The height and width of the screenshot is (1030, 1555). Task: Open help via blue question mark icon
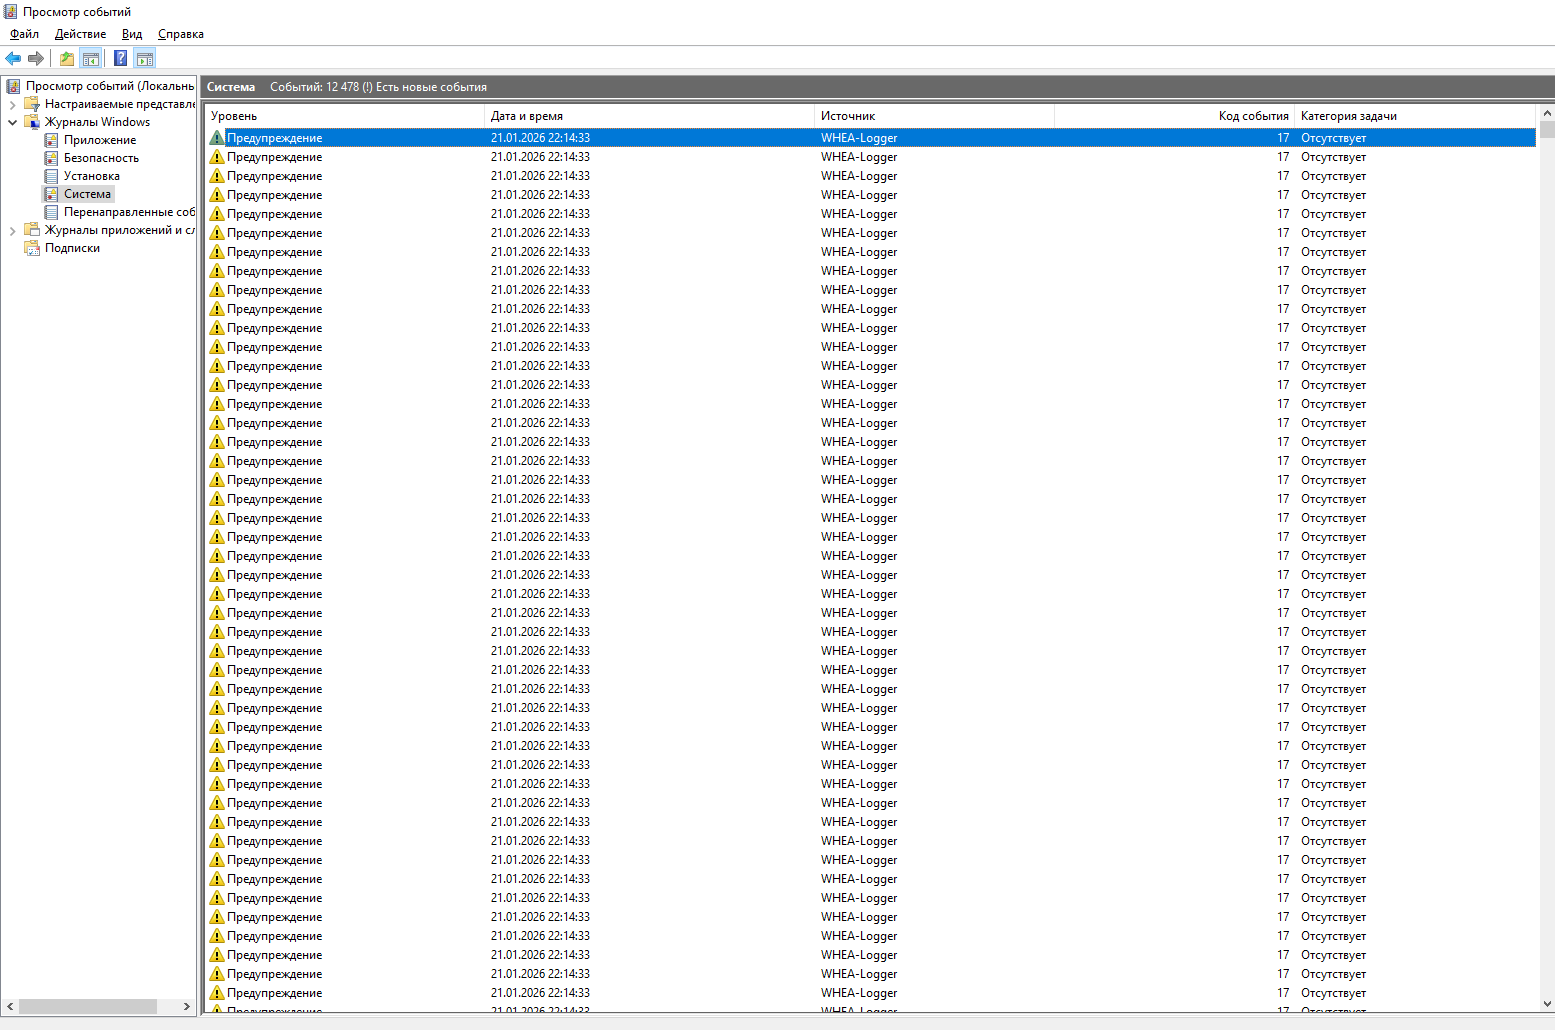pyautogui.click(x=120, y=59)
